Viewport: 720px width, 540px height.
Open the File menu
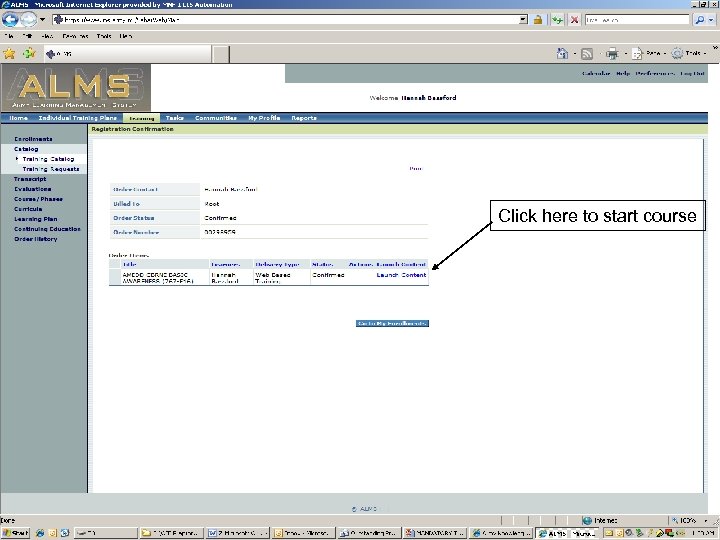(9, 36)
